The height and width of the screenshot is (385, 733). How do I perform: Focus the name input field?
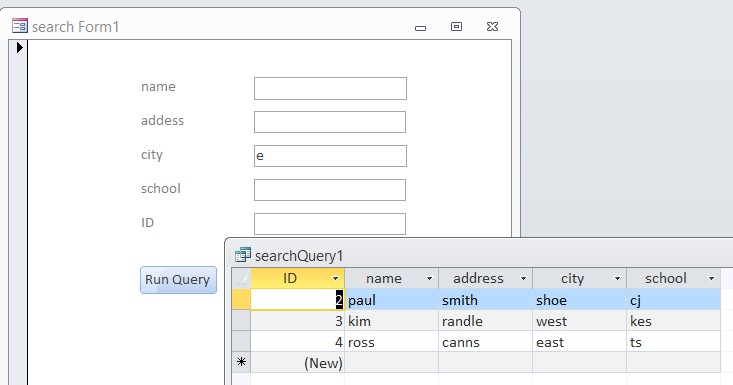coord(330,88)
